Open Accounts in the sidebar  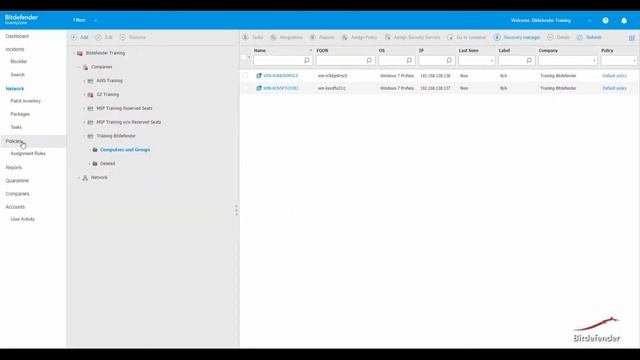click(15, 207)
